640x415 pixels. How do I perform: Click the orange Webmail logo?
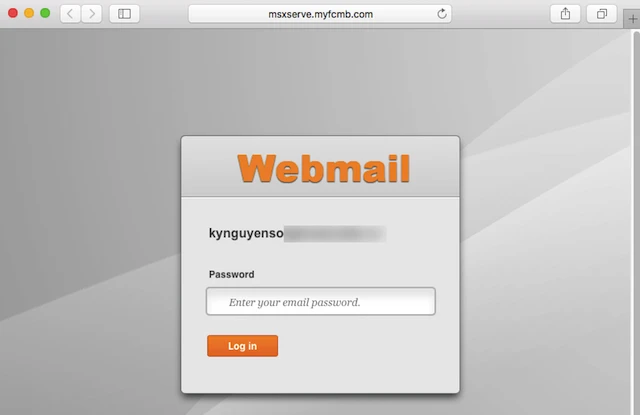click(324, 168)
